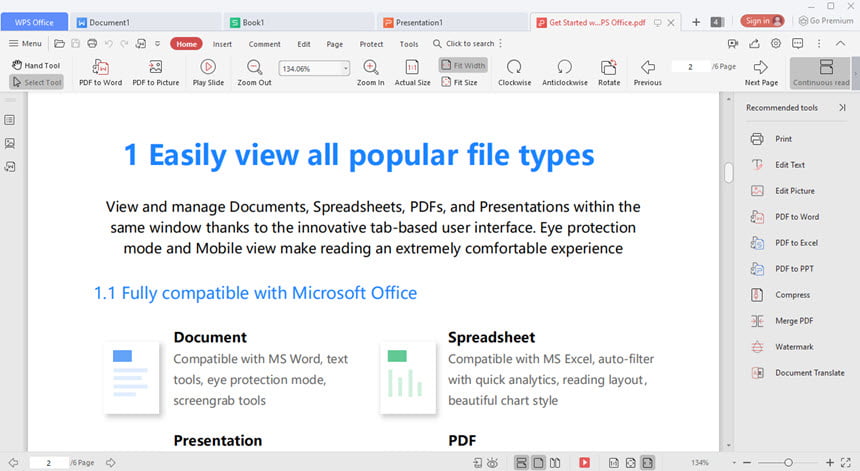Click Print in Recommended tools
This screenshot has height=471, width=860.
[771, 139]
